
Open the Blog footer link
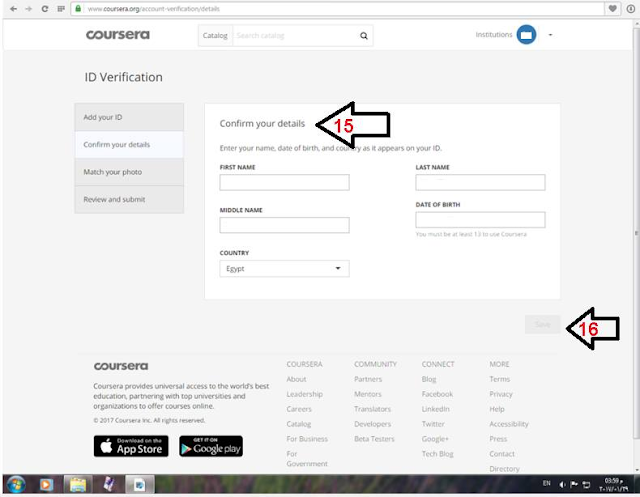pos(429,379)
